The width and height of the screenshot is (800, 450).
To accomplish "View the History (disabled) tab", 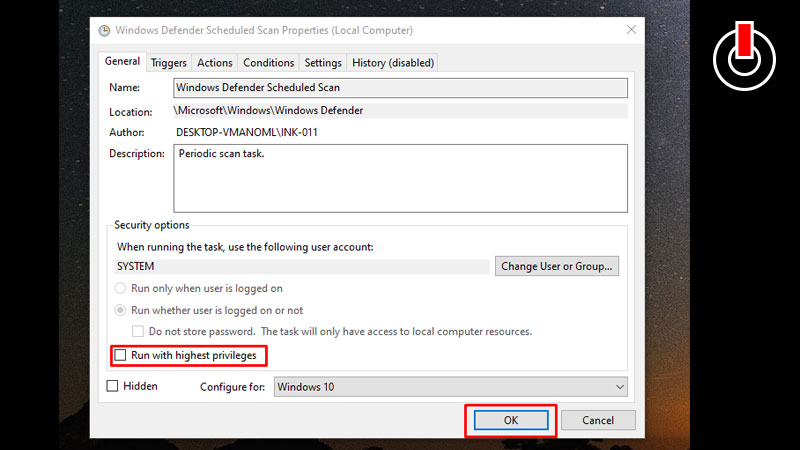I will [x=393, y=63].
